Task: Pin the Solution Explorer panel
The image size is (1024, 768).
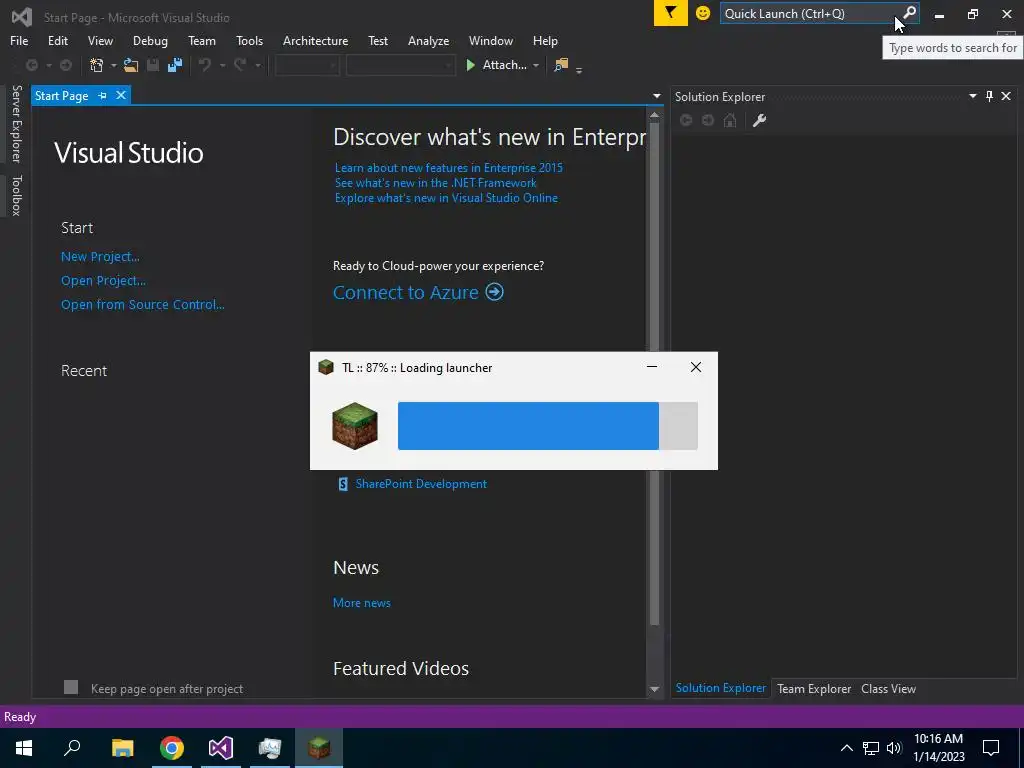Action: [x=989, y=96]
